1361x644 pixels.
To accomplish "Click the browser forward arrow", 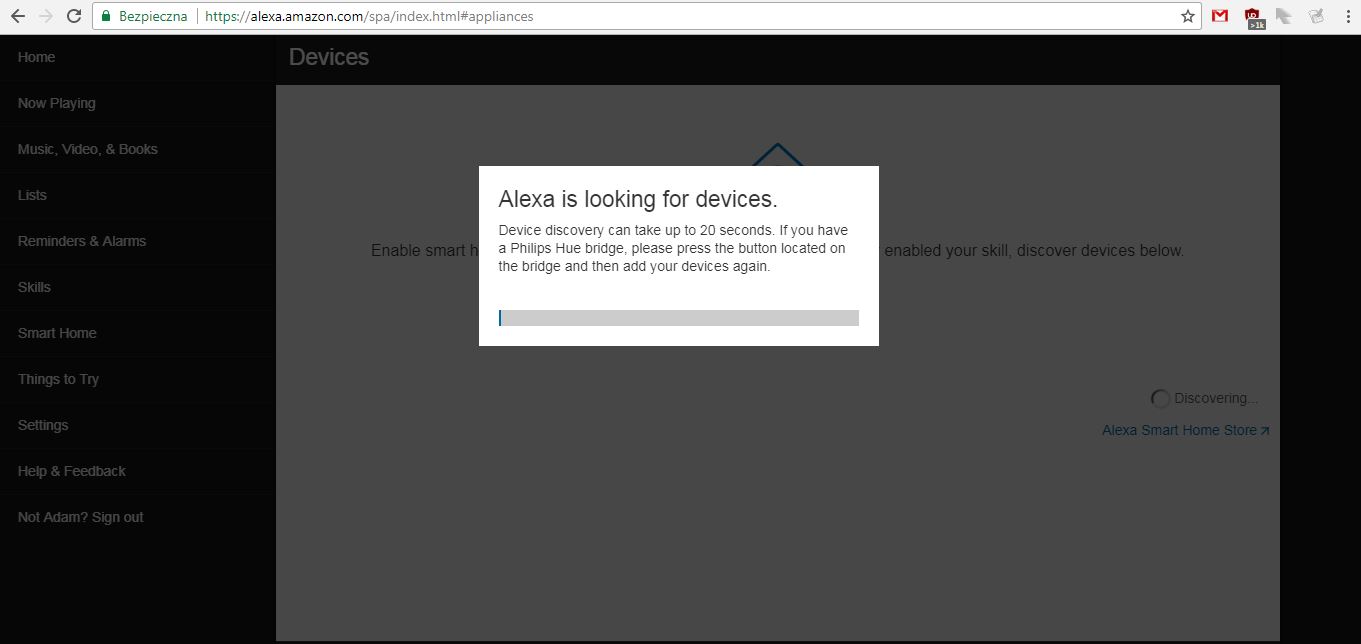I will (x=45, y=16).
